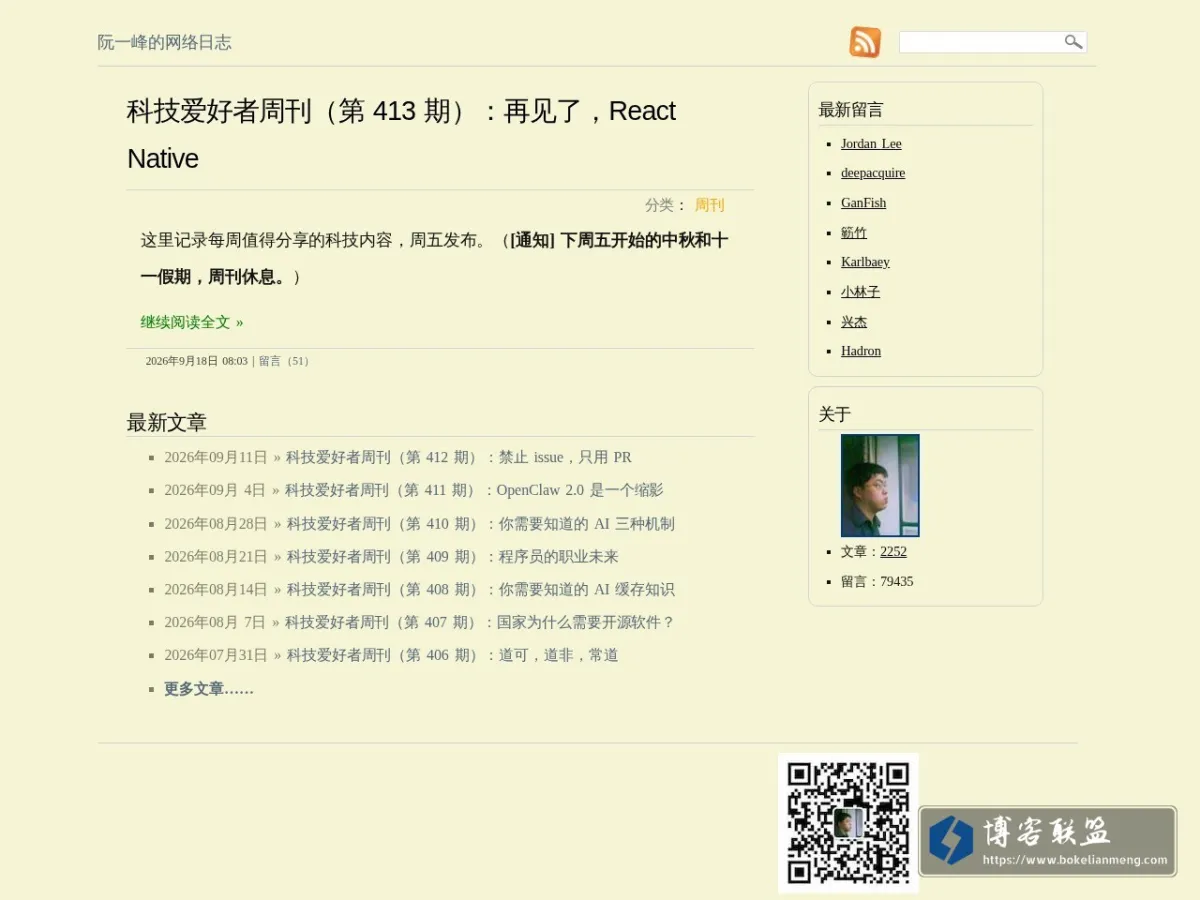1200x900 pixels.
Task: Open comment by deepacquire
Action: pyautogui.click(x=873, y=173)
